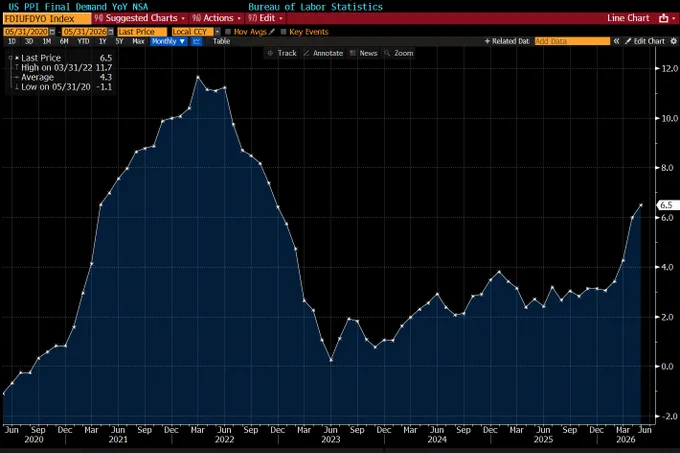This screenshot has height=453, width=680.
Task: Select the 1Y range tab
Action: (x=102, y=41)
